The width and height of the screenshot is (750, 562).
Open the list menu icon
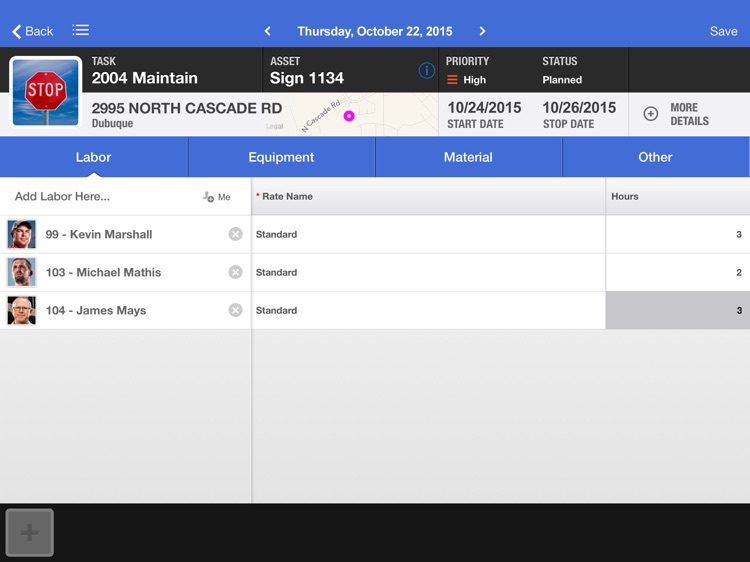81,31
